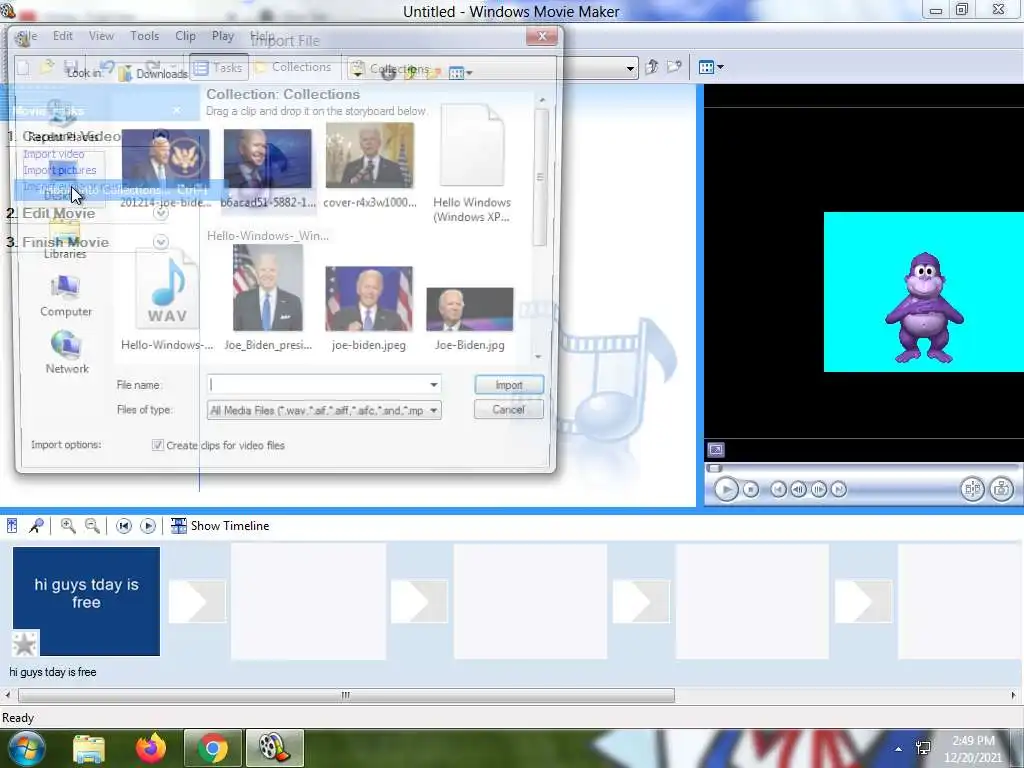The height and width of the screenshot is (768, 1024).
Task: Zoom out on the storyboard
Action: (92, 526)
